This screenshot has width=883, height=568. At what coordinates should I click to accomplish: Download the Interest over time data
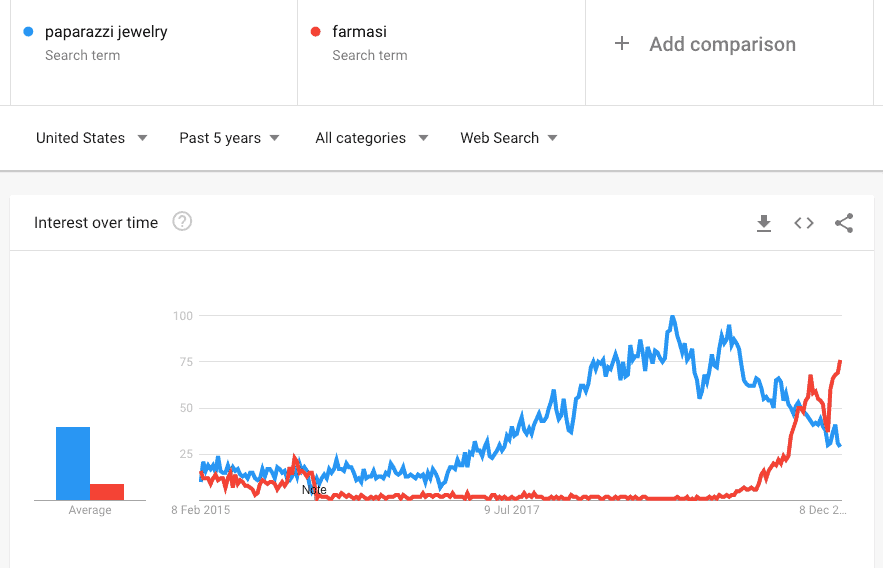coord(764,223)
